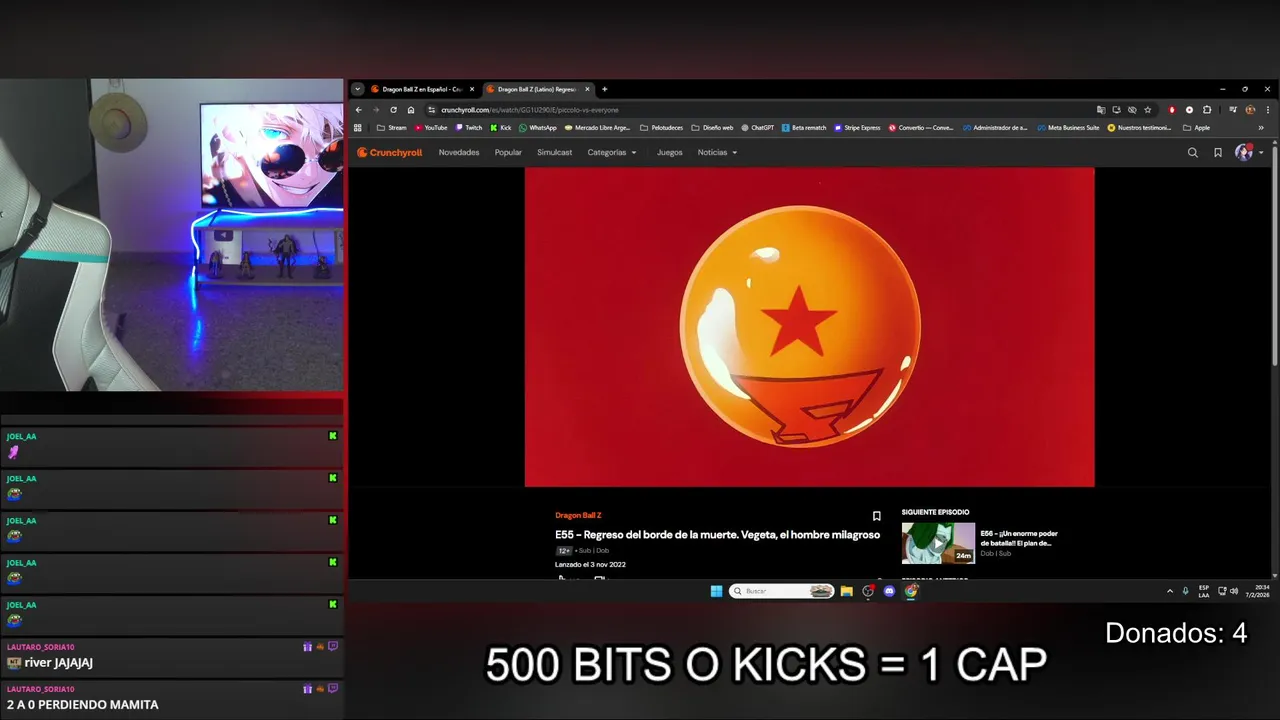Open the Crunchyroll search icon
Image resolution: width=1280 pixels, height=720 pixels.
pyautogui.click(x=1192, y=153)
